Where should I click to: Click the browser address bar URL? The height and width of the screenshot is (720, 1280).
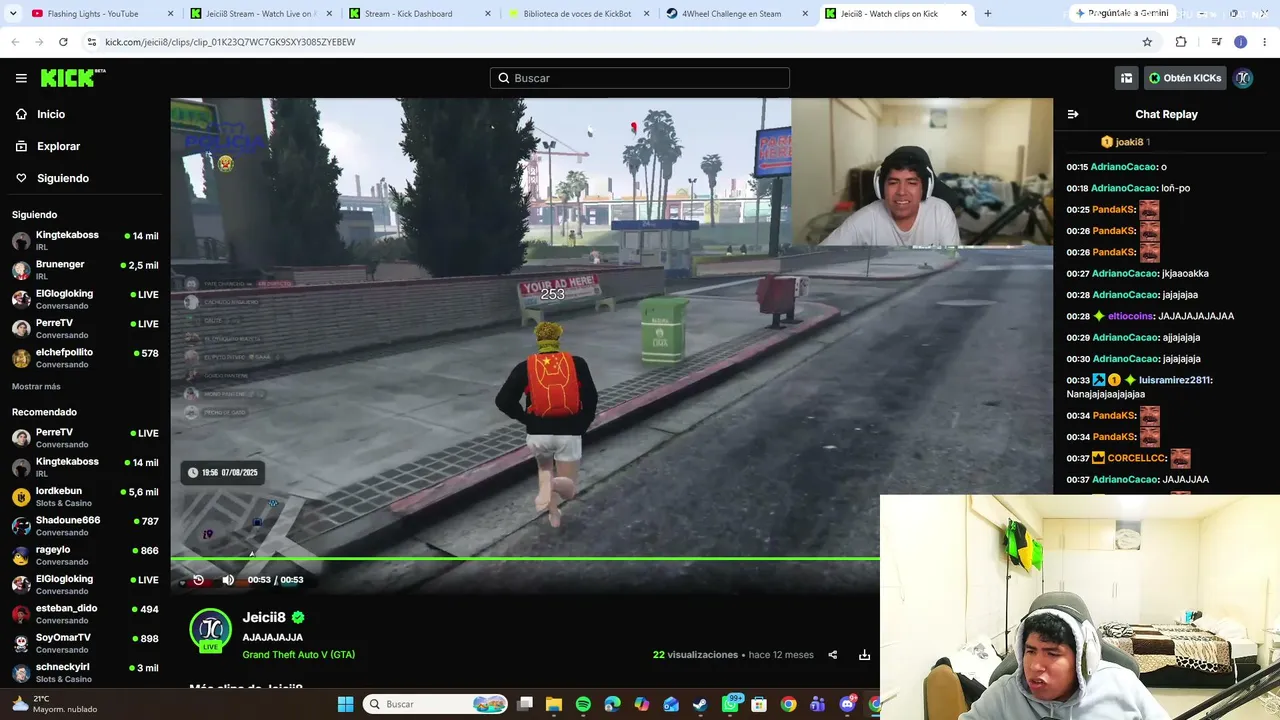(x=230, y=42)
